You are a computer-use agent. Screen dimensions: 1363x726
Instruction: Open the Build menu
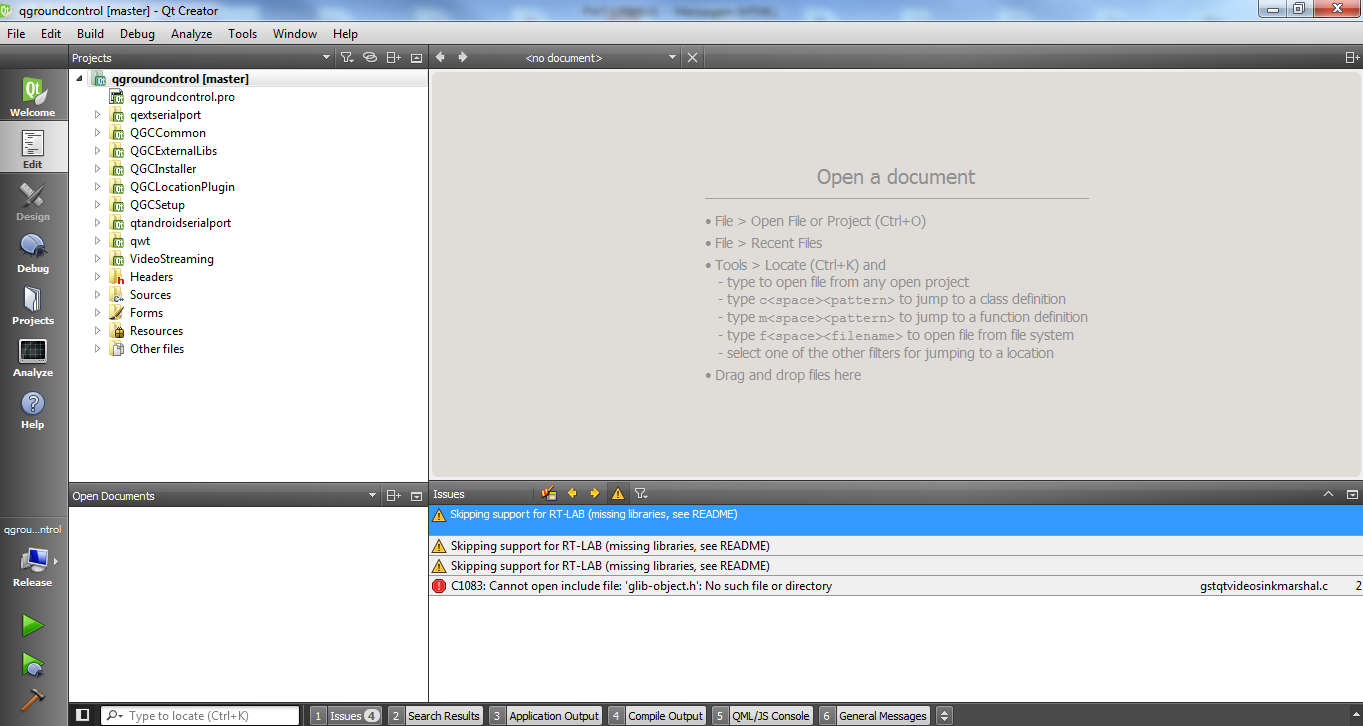(90, 33)
